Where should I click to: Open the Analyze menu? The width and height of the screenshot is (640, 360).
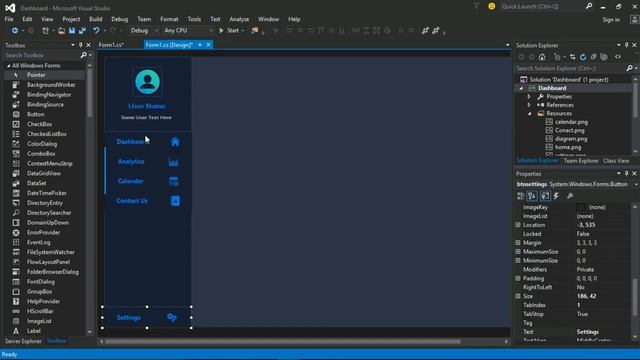tap(239, 19)
